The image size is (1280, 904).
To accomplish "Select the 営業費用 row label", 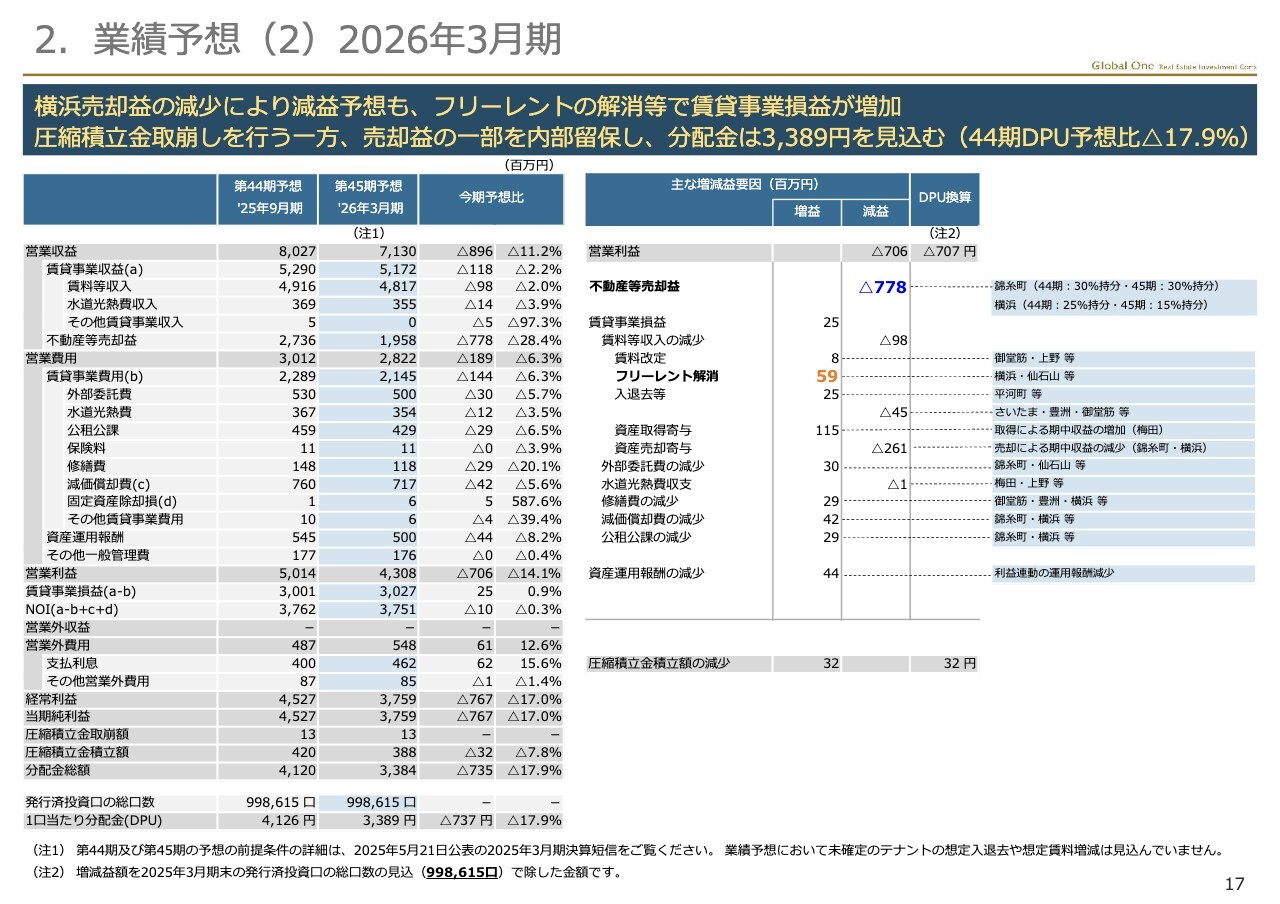I will [51, 358].
